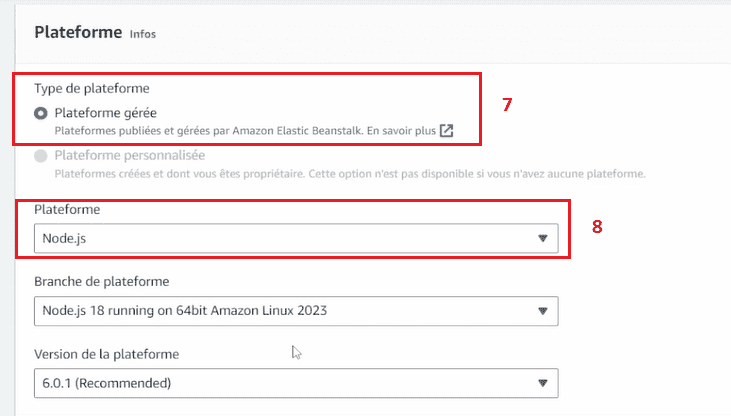Viewport: 731px width, 416px height.
Task: Click the arrow icon in the Node.js 18 branch dropdown
Action: click(x=543, y=311)
